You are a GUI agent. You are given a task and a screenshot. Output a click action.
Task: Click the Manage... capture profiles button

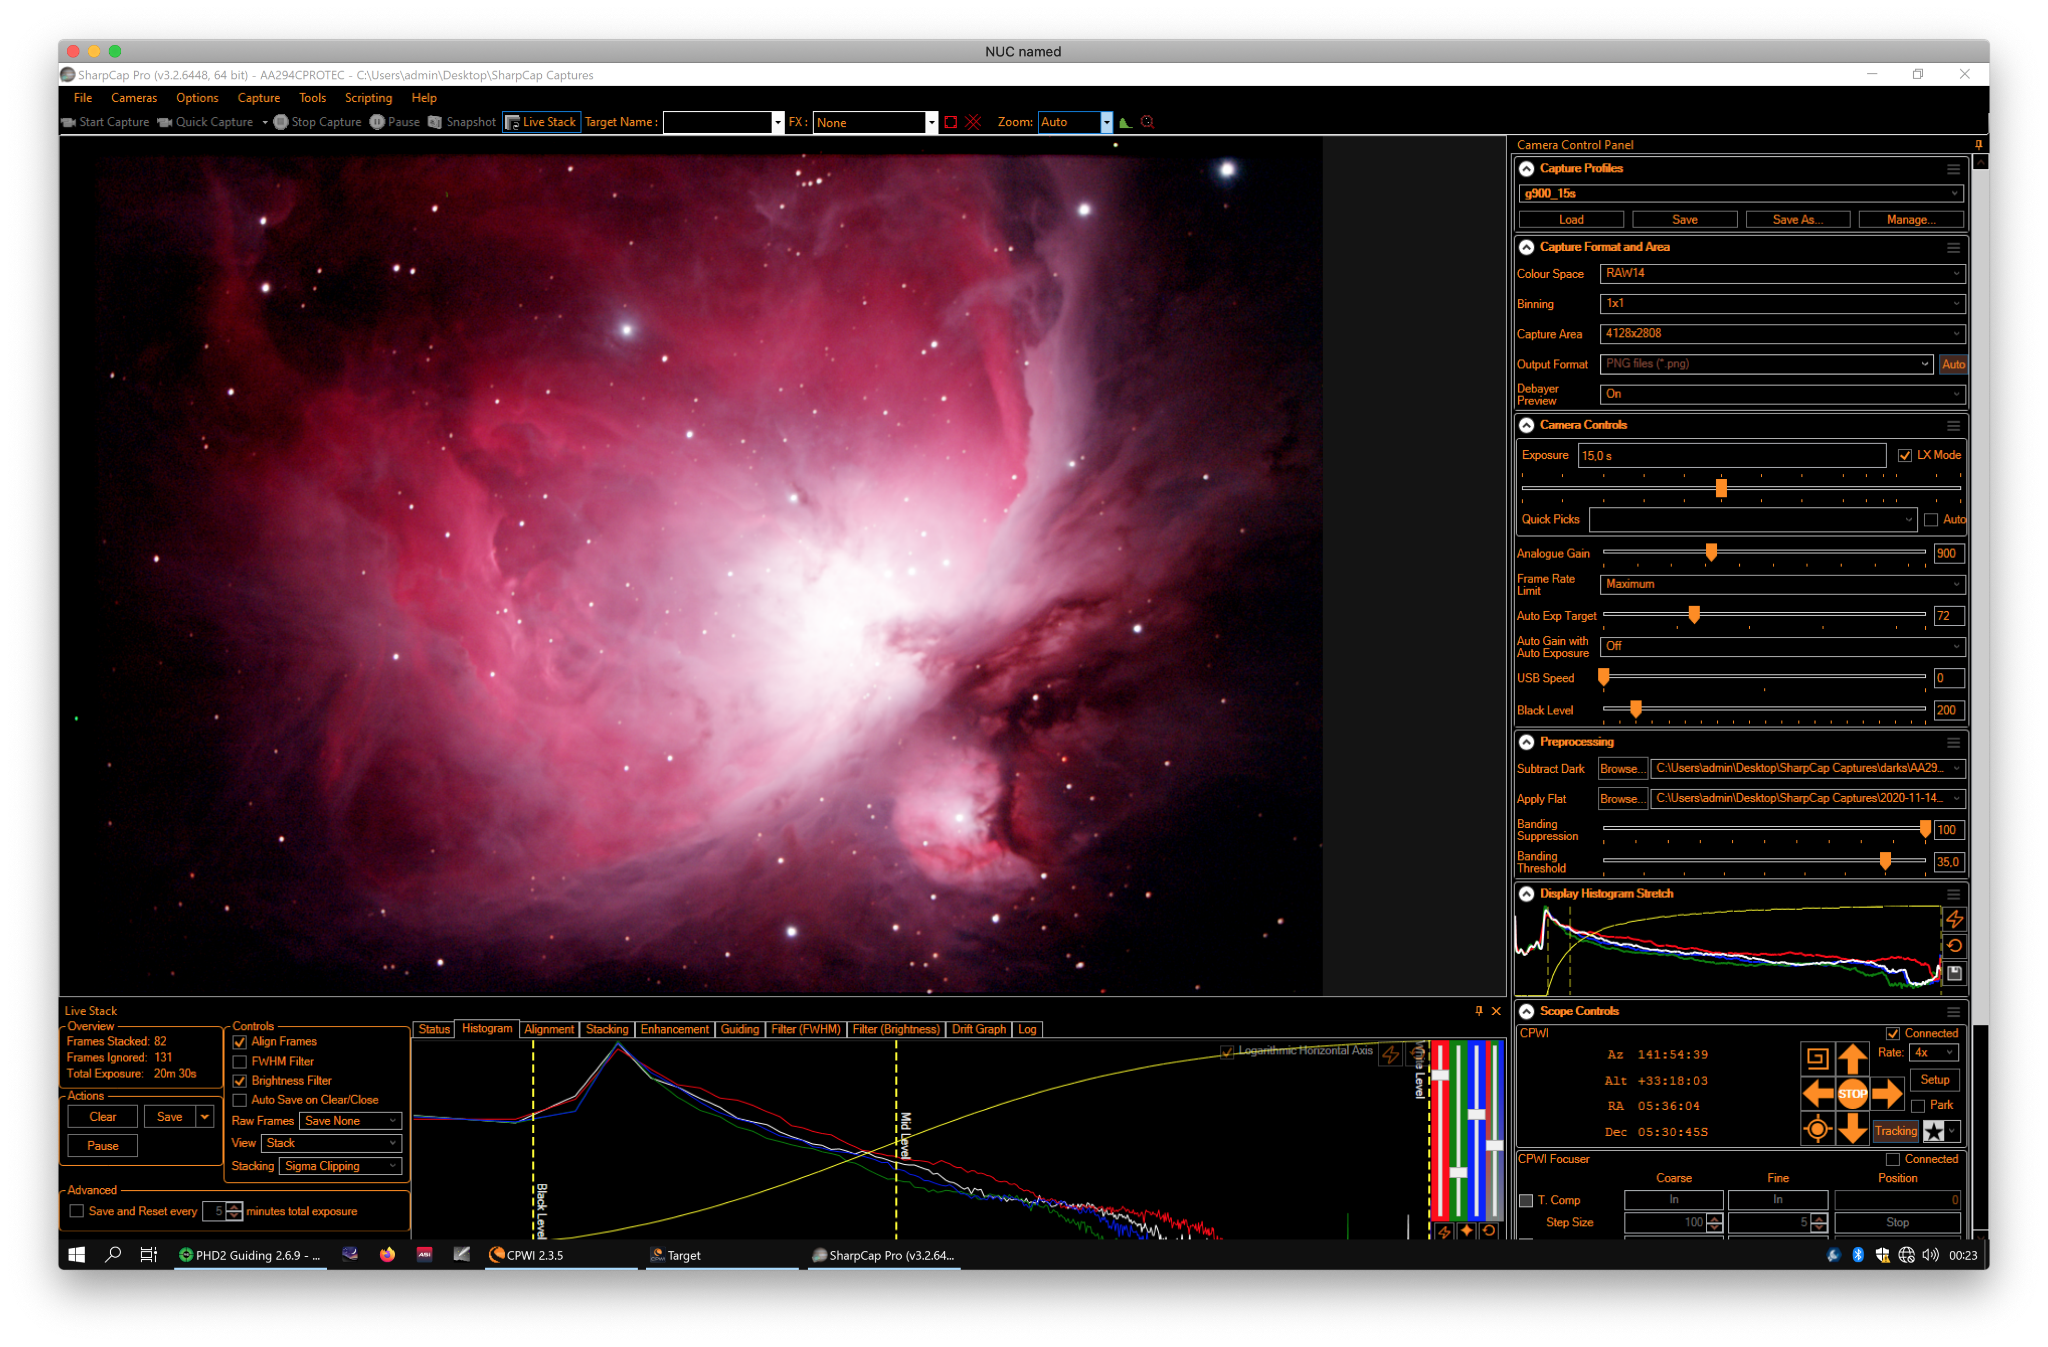point(1910,219)
